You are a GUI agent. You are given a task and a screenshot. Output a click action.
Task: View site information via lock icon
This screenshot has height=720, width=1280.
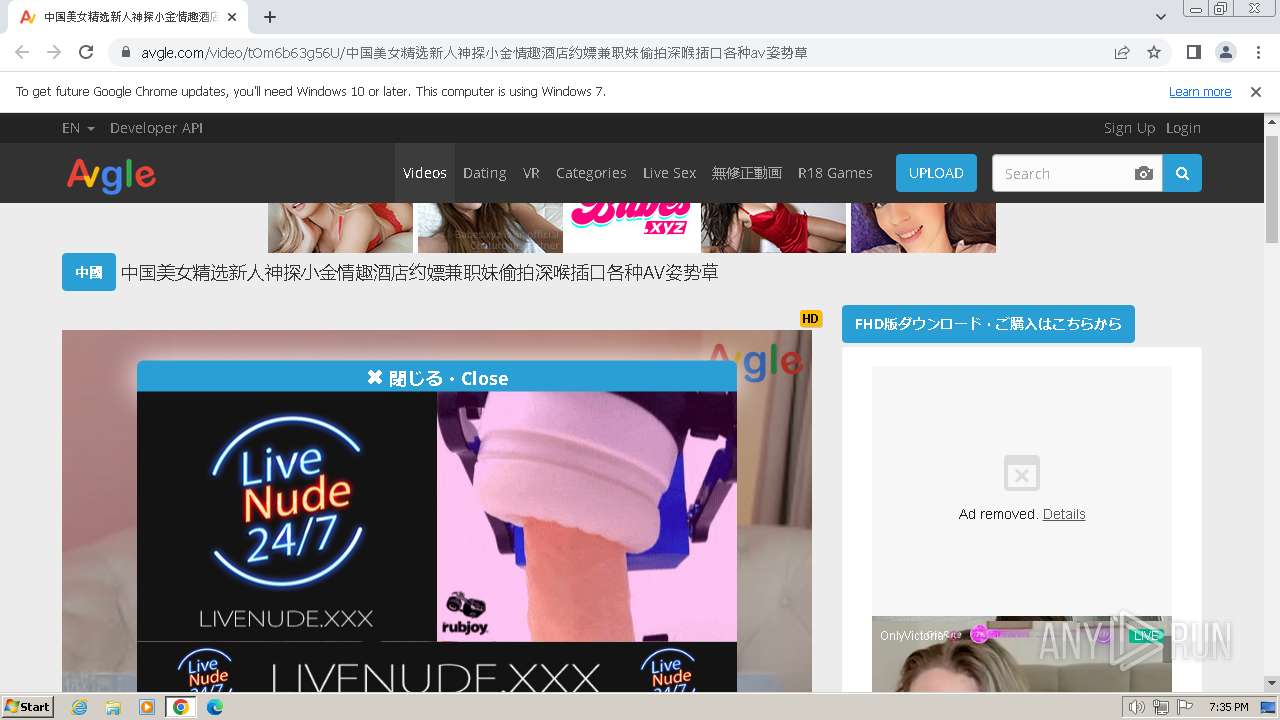[125, 53]
